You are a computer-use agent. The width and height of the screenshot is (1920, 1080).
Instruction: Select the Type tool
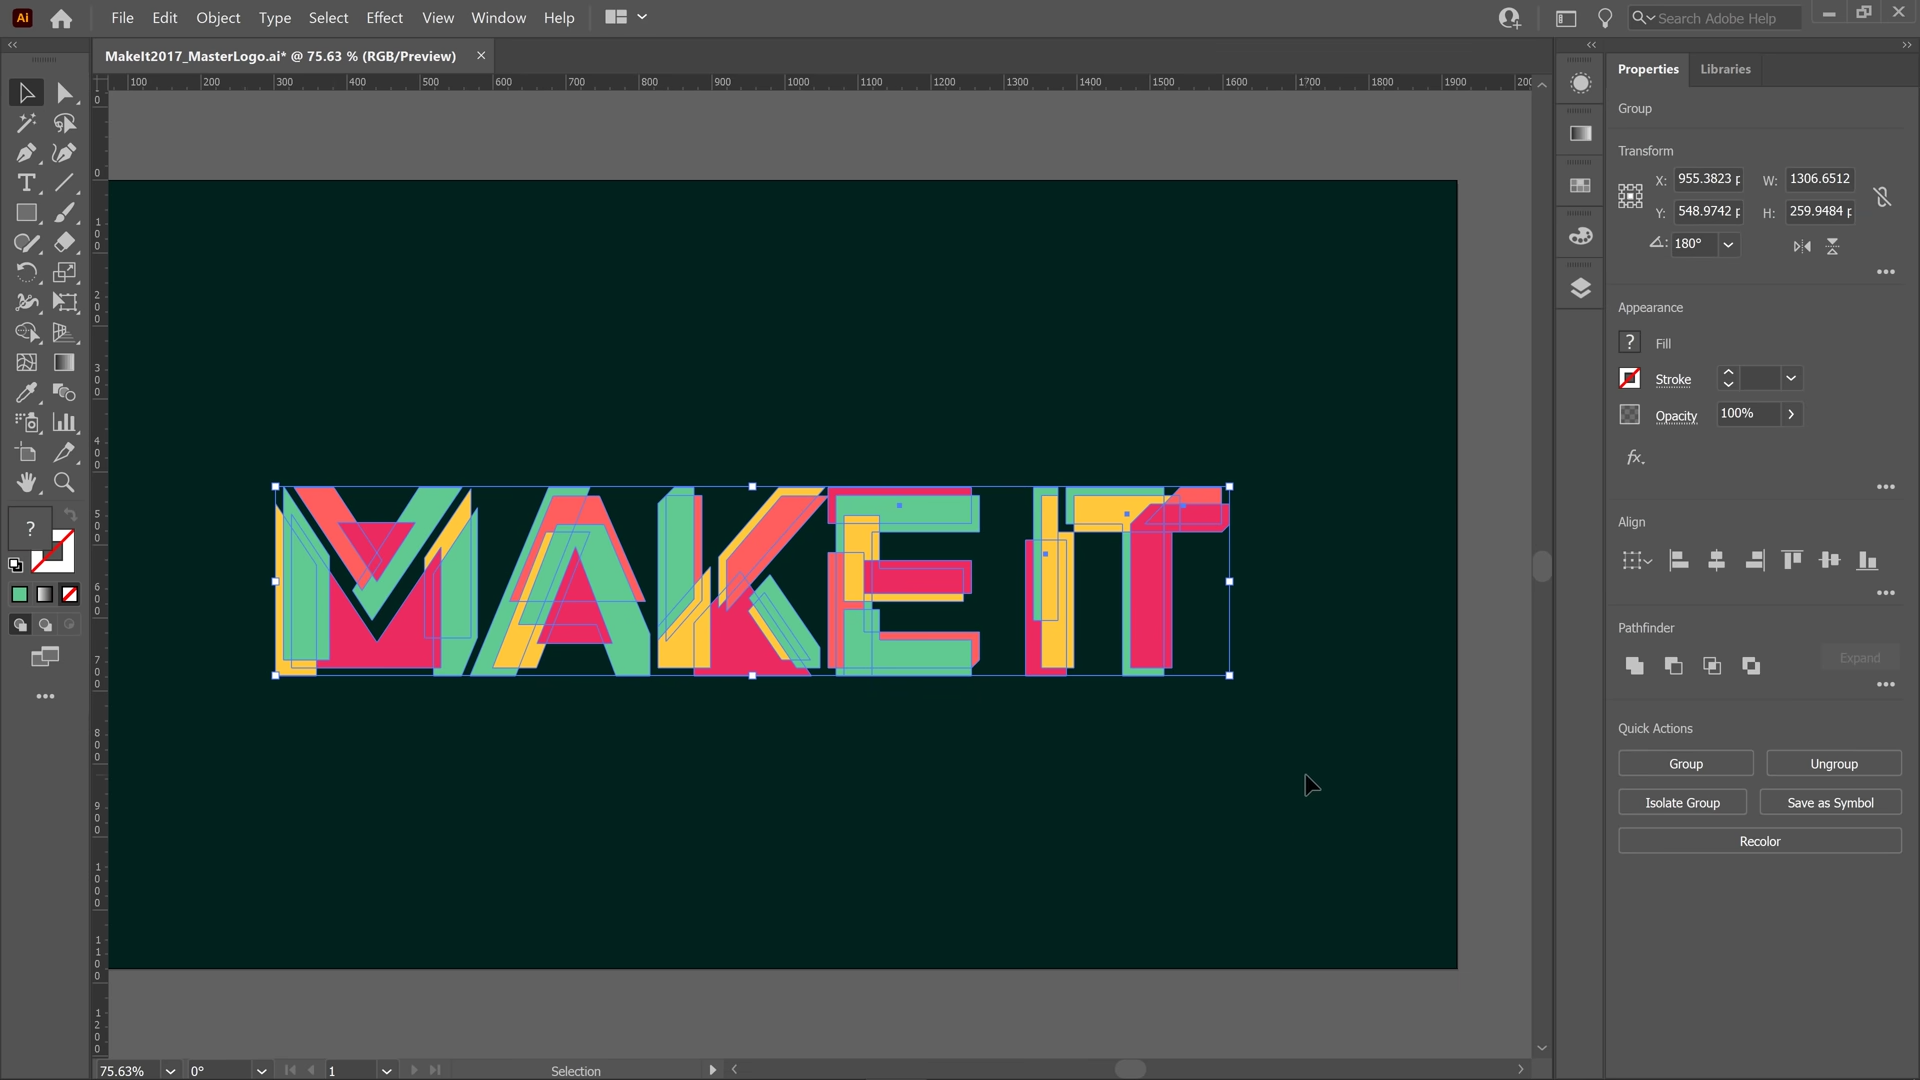tap(26, 182)
